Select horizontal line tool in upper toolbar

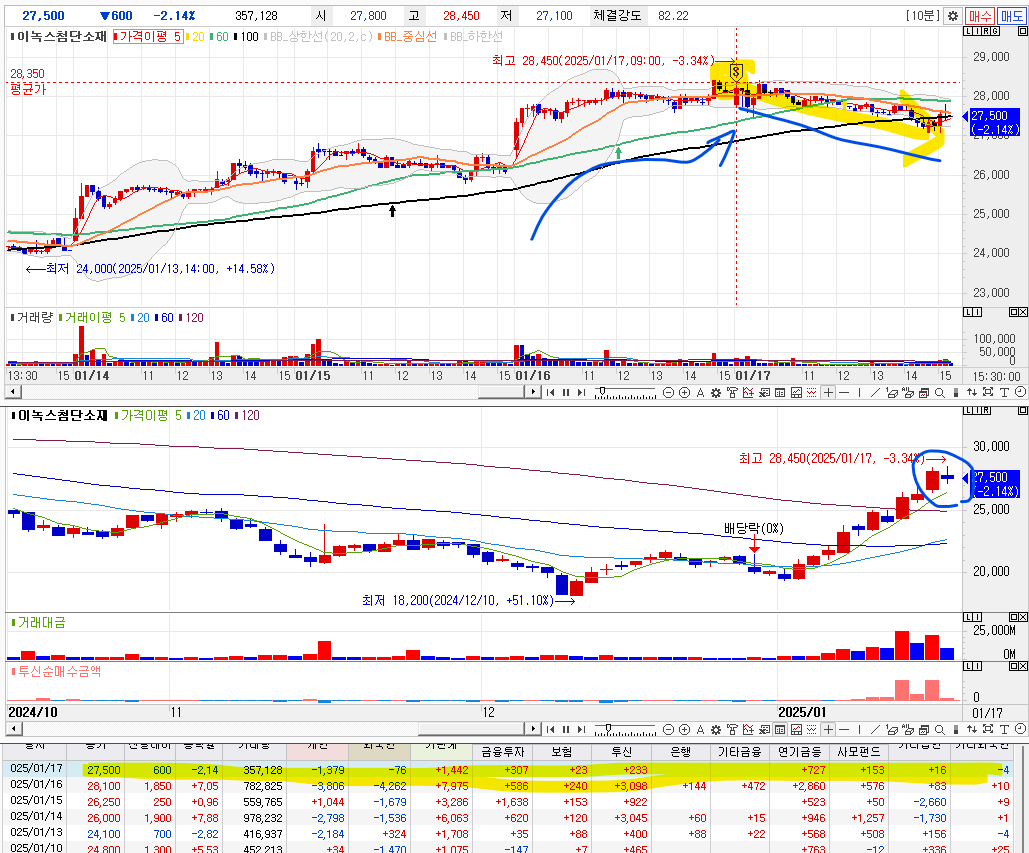coord(844,392)
